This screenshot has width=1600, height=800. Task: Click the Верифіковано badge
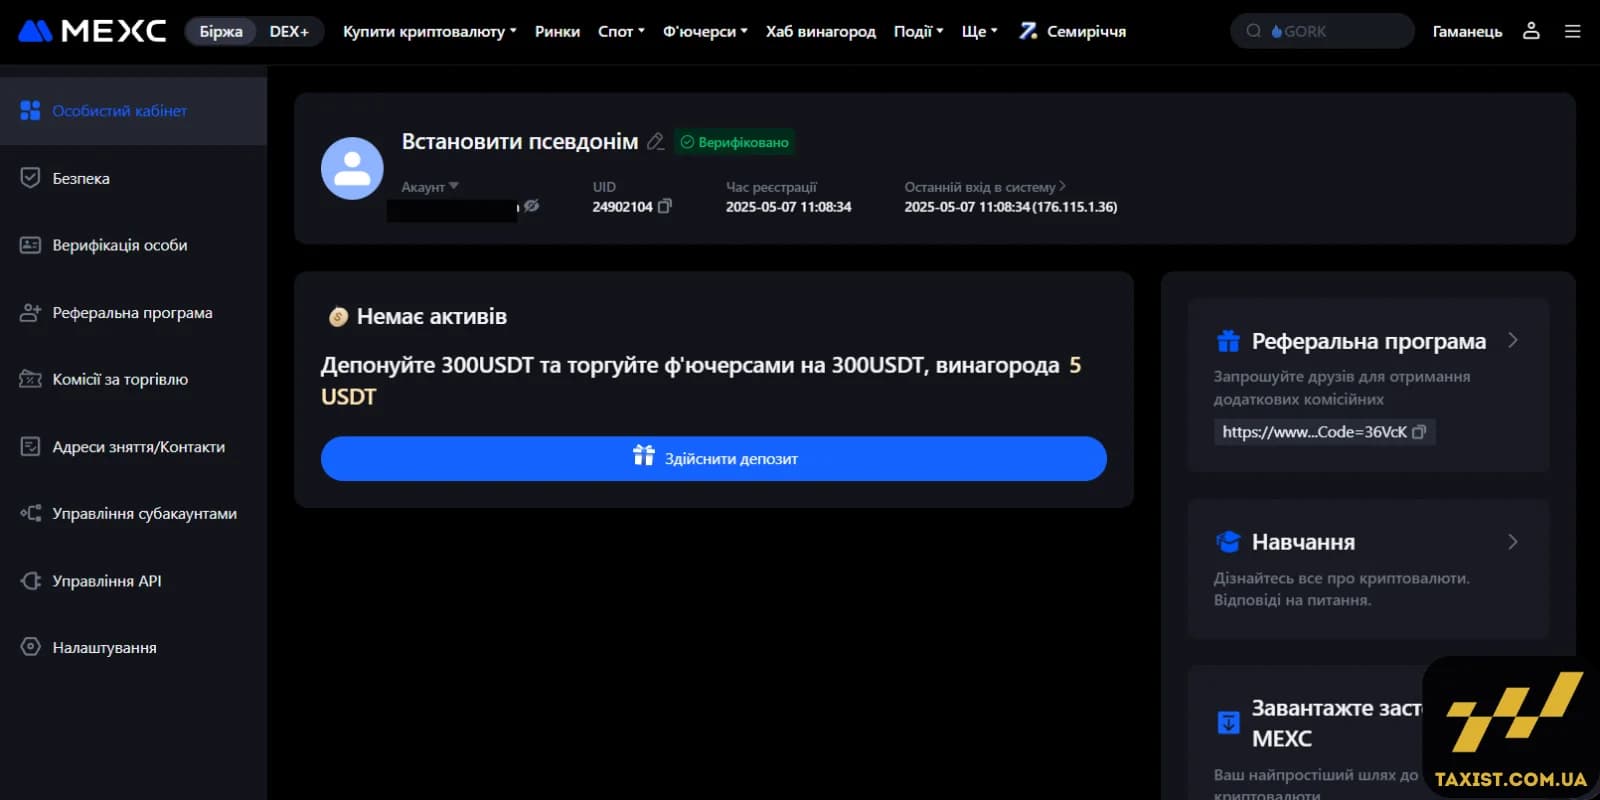735,142
